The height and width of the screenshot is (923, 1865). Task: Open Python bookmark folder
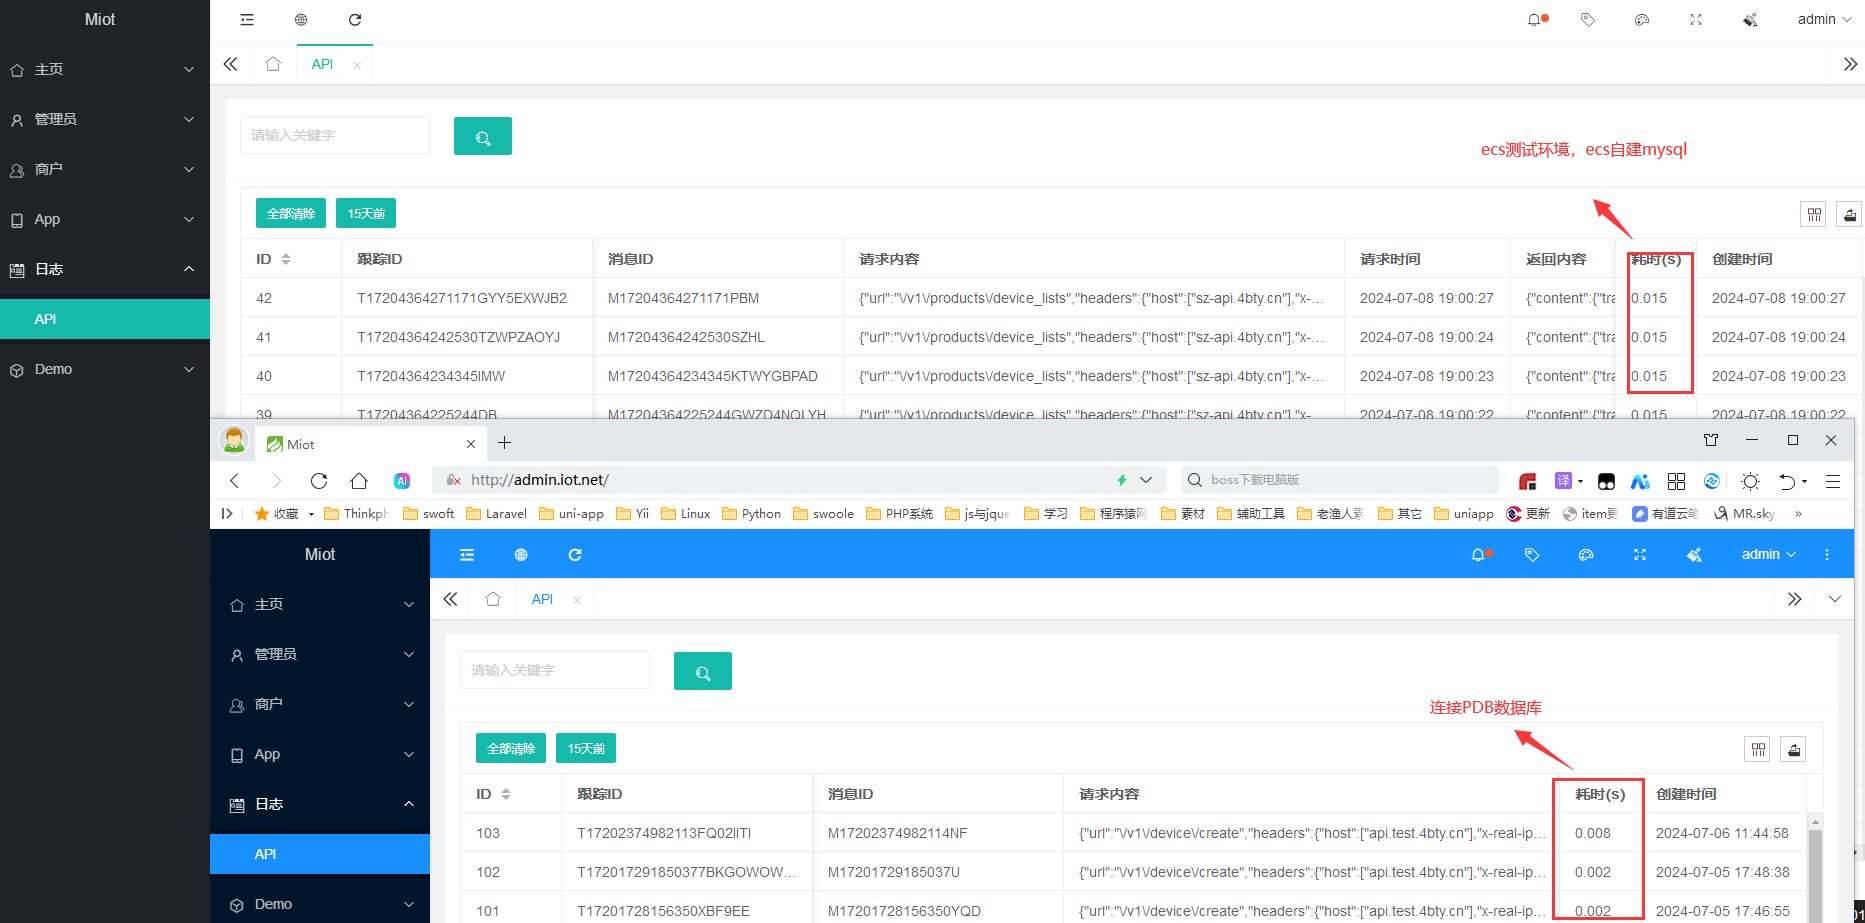pyautogui.click(x=751, y=514)
